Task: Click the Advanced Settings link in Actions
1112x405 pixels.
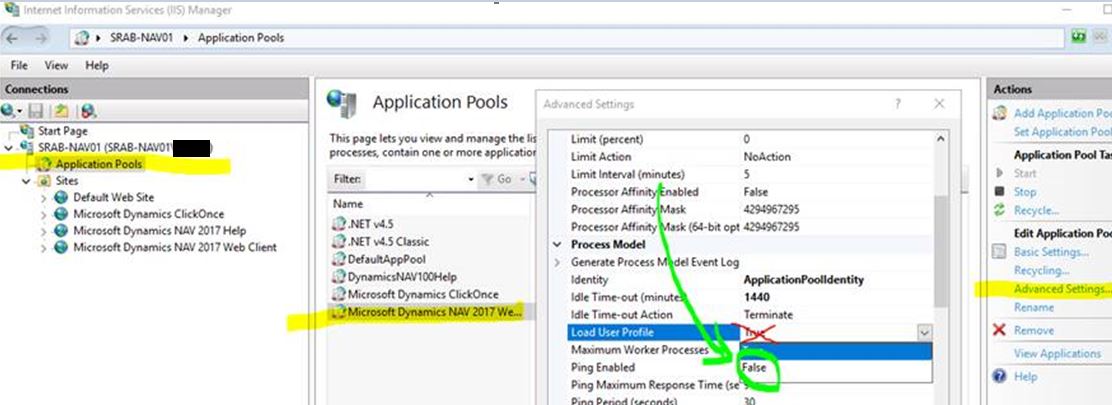Action: tap(1062, 289)
